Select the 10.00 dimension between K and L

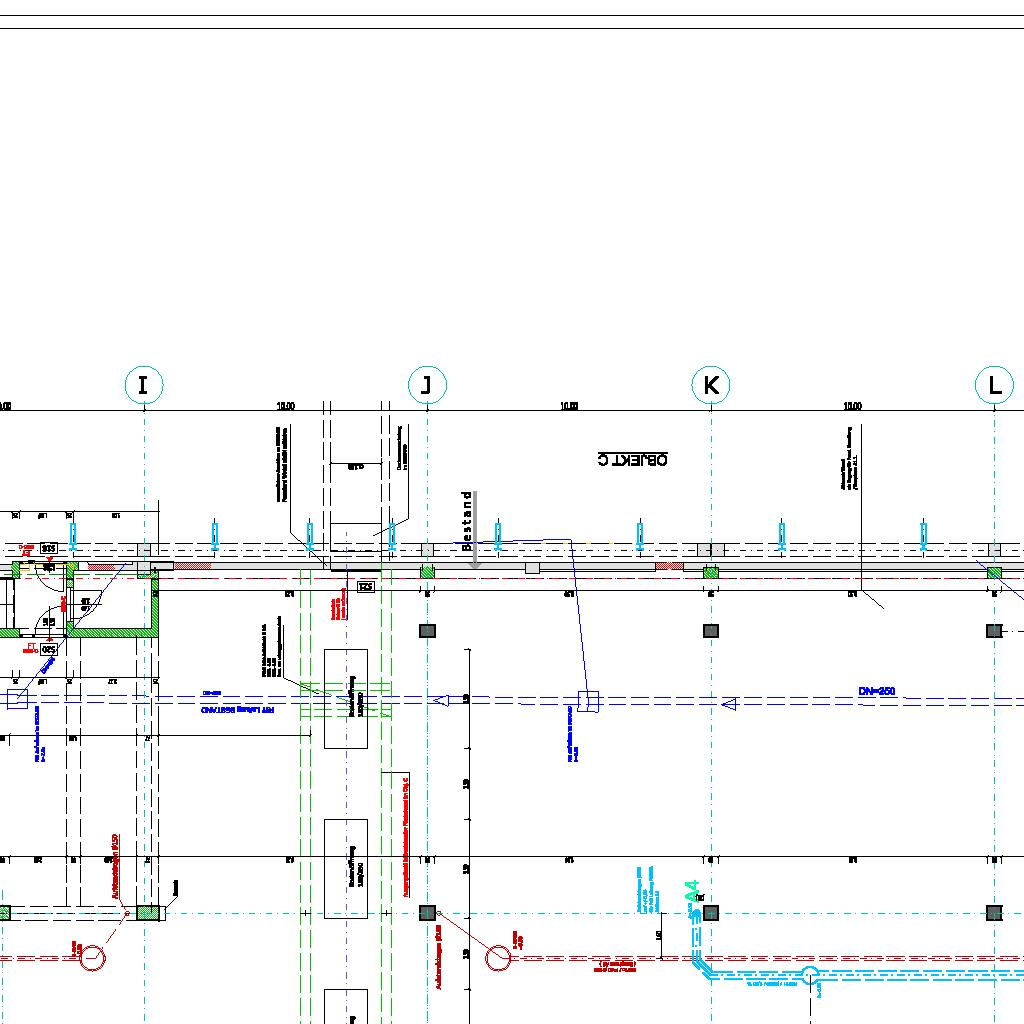[852, 406]
